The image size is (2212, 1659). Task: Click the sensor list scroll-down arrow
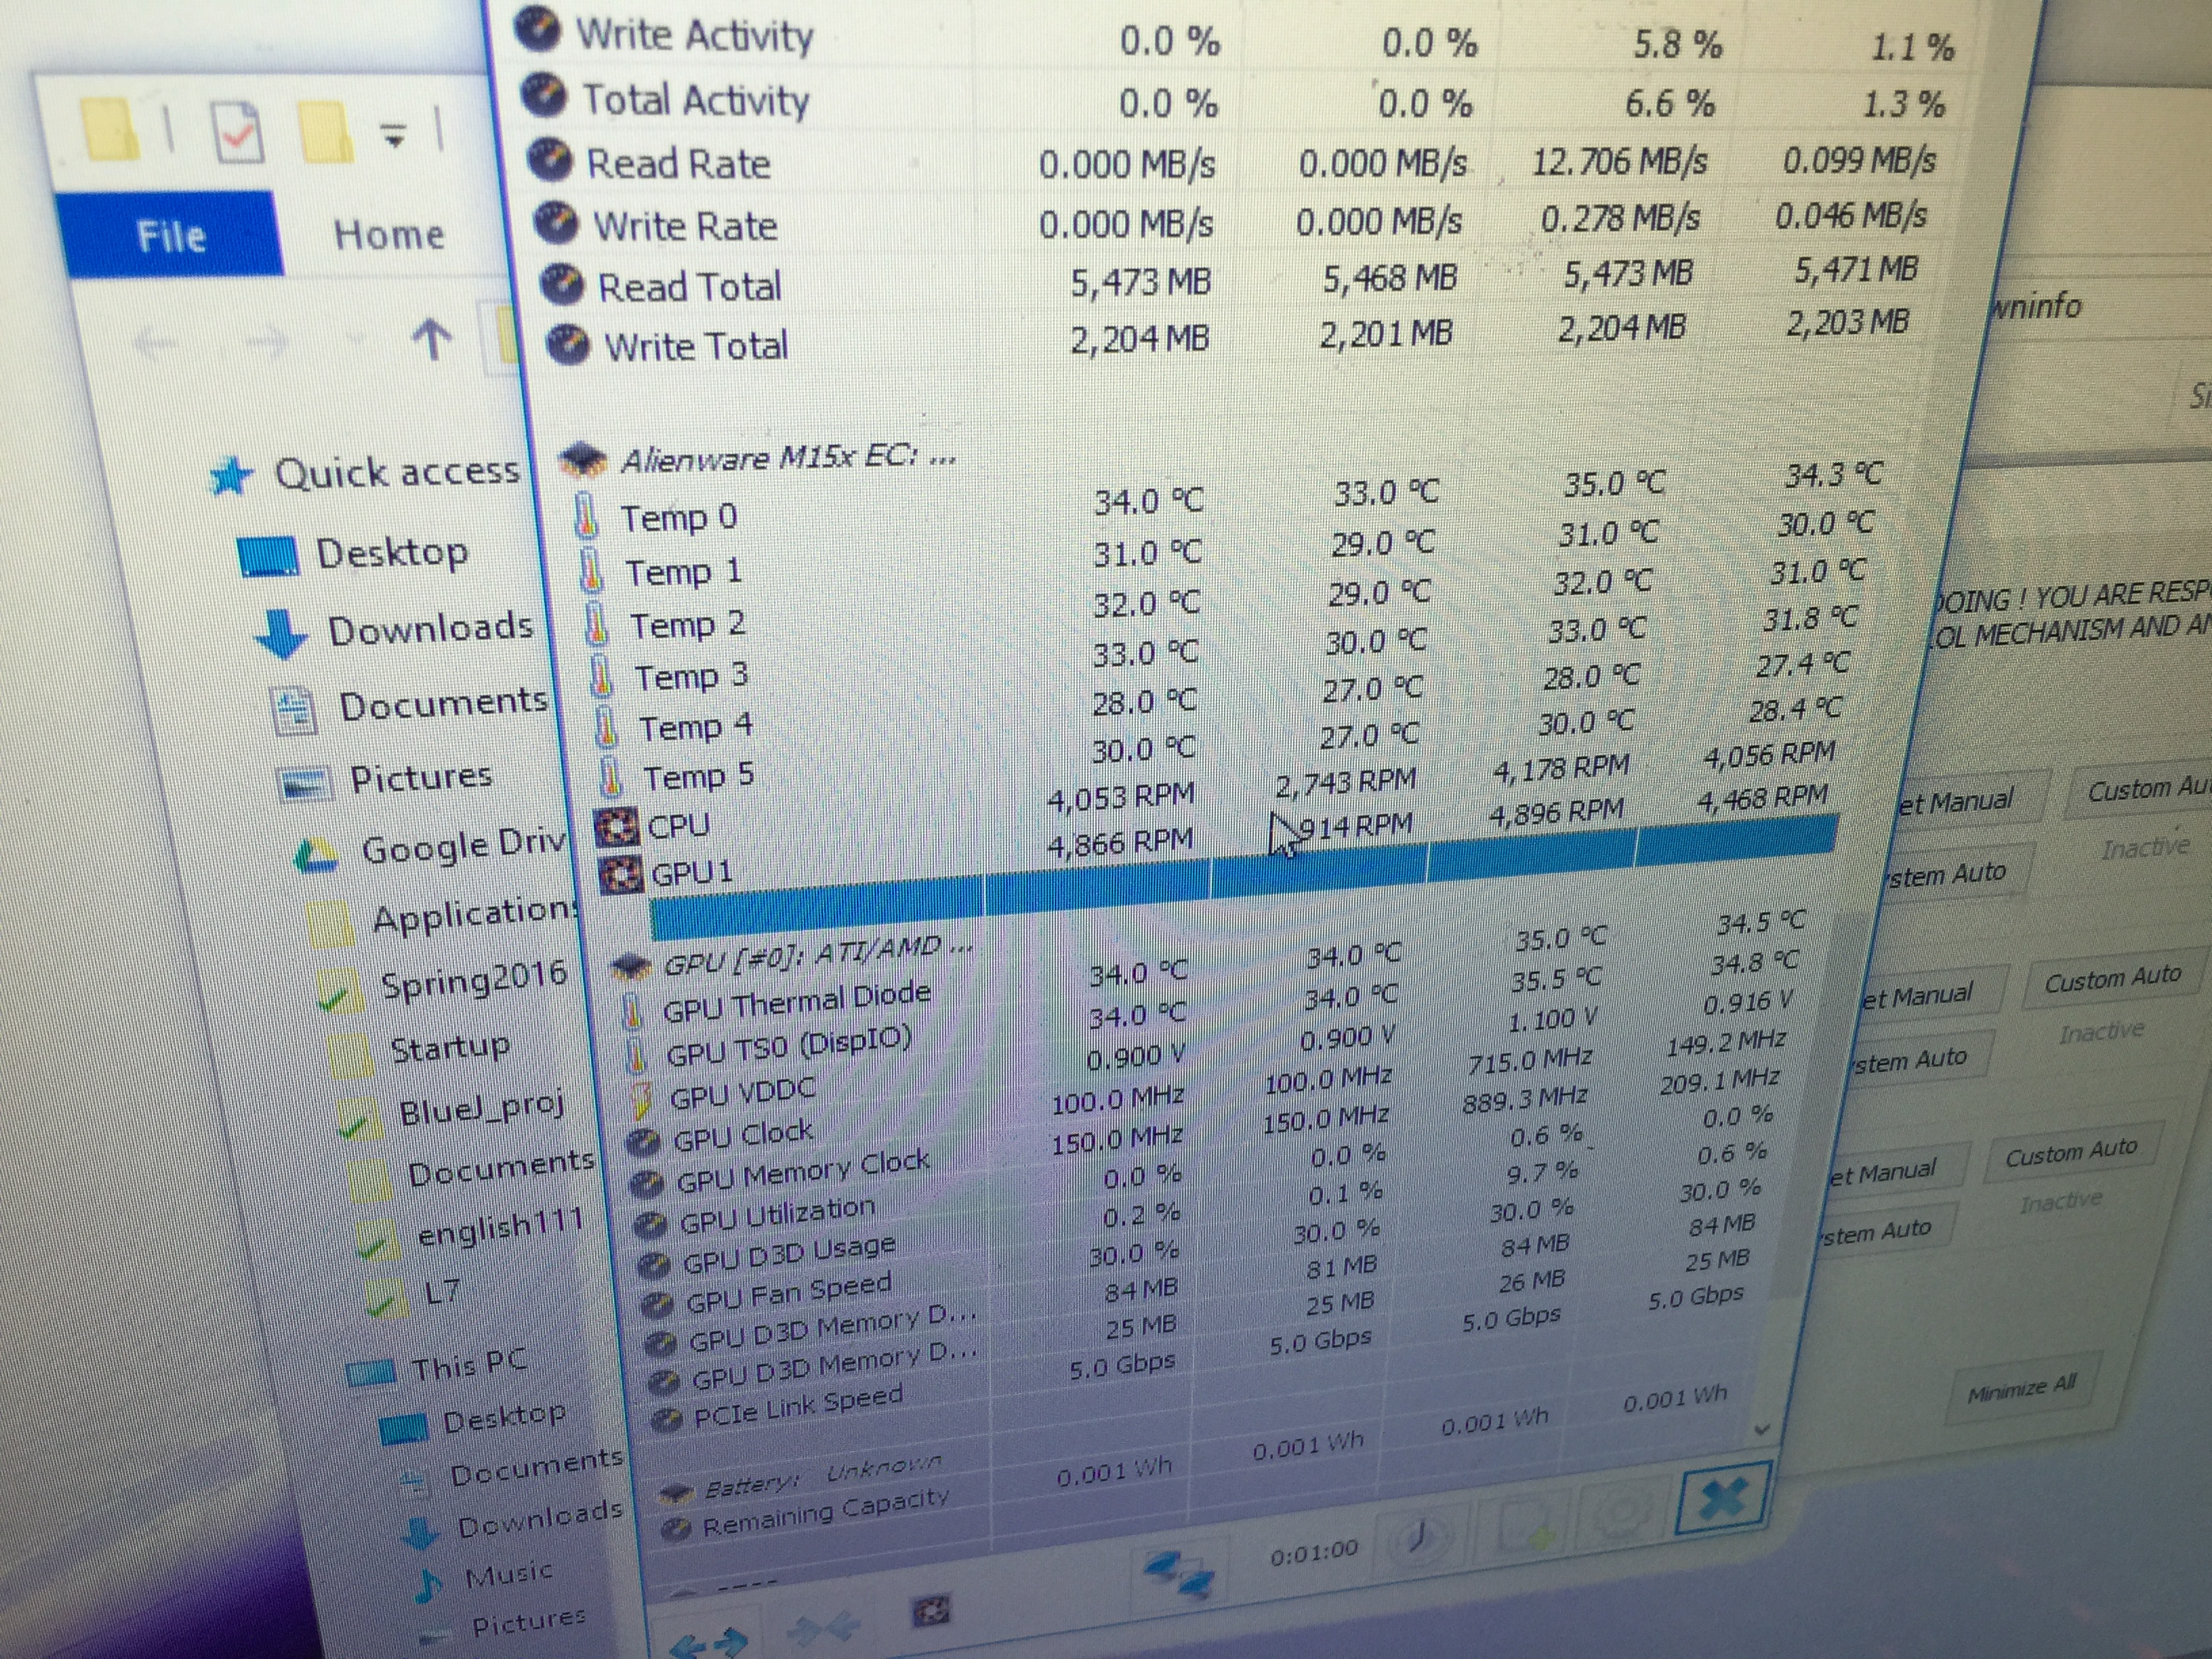coord(1762,1430)
